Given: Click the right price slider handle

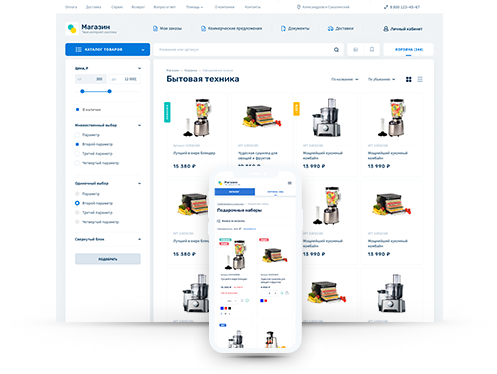Looking at the screenshot, I should pyautogui.click(x=109, y=91).
